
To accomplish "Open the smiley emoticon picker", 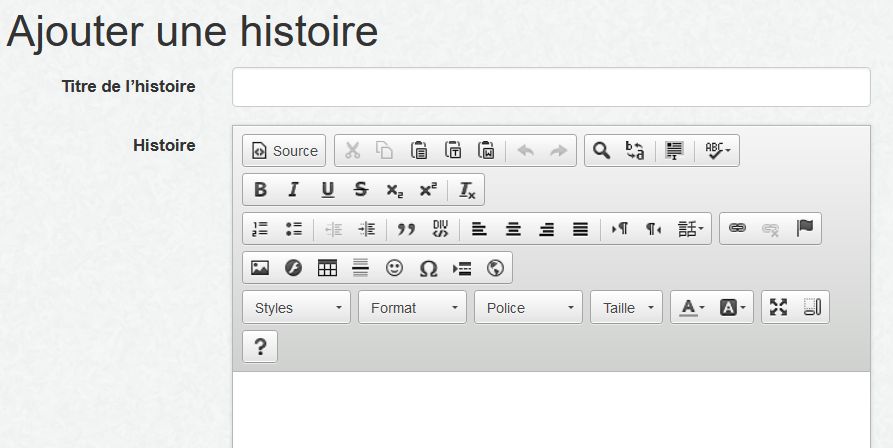I will click(x=395, y=268).
